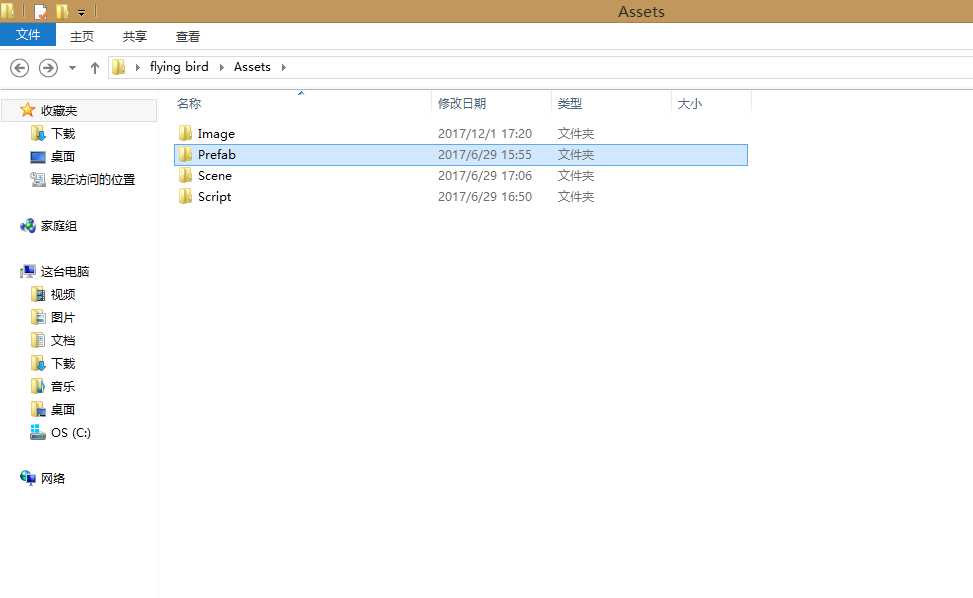973x598 pixels.
Task: Click the window folder icon in title bar
Action: [7, 11]
